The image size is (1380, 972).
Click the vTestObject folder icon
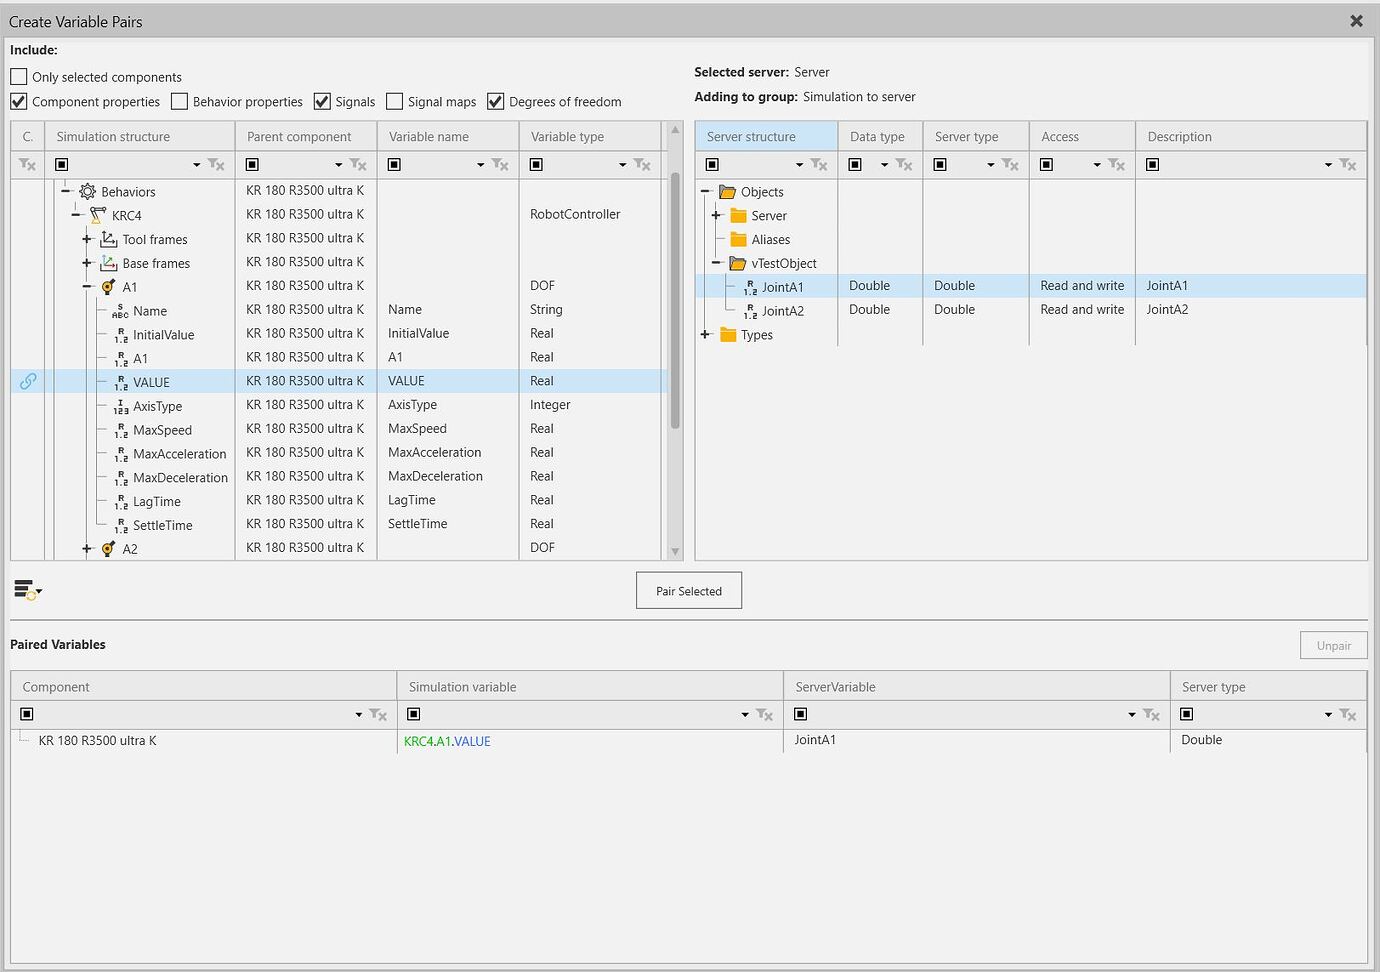738,263
